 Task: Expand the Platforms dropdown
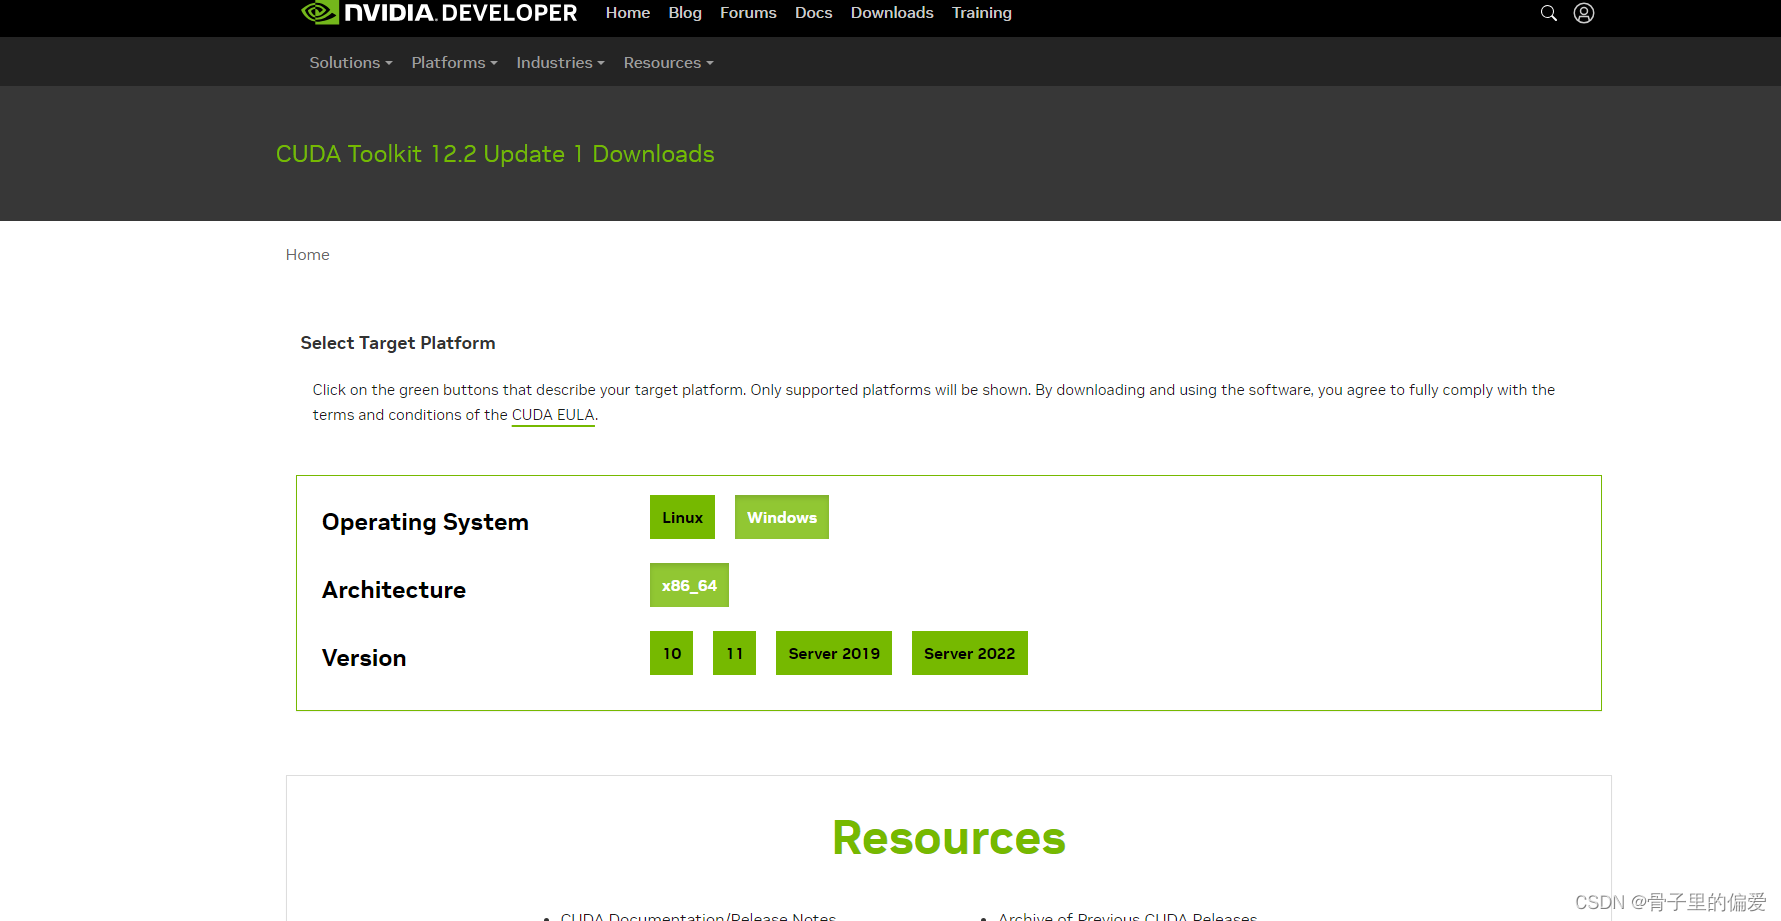click(x=454, y=62)
